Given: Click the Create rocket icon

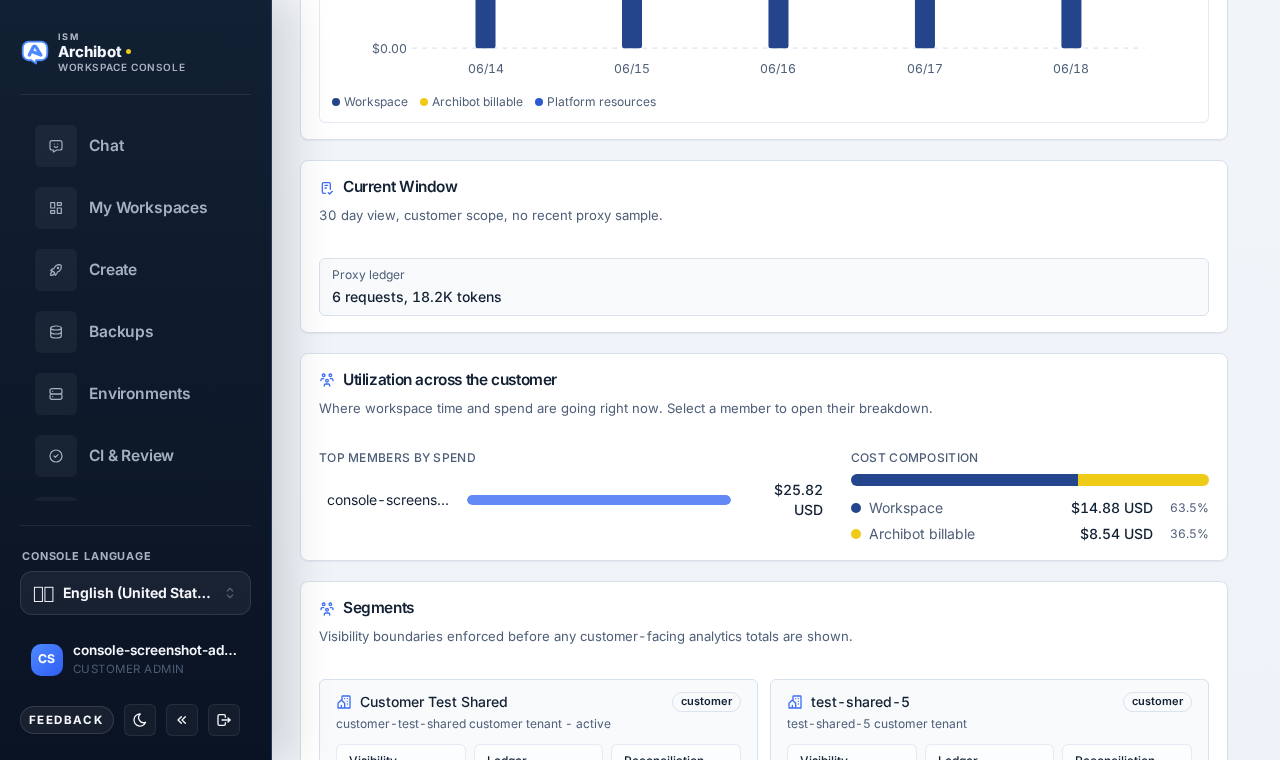Looking at the screenshot, I should pyautogui.click(x=56, y=270).
